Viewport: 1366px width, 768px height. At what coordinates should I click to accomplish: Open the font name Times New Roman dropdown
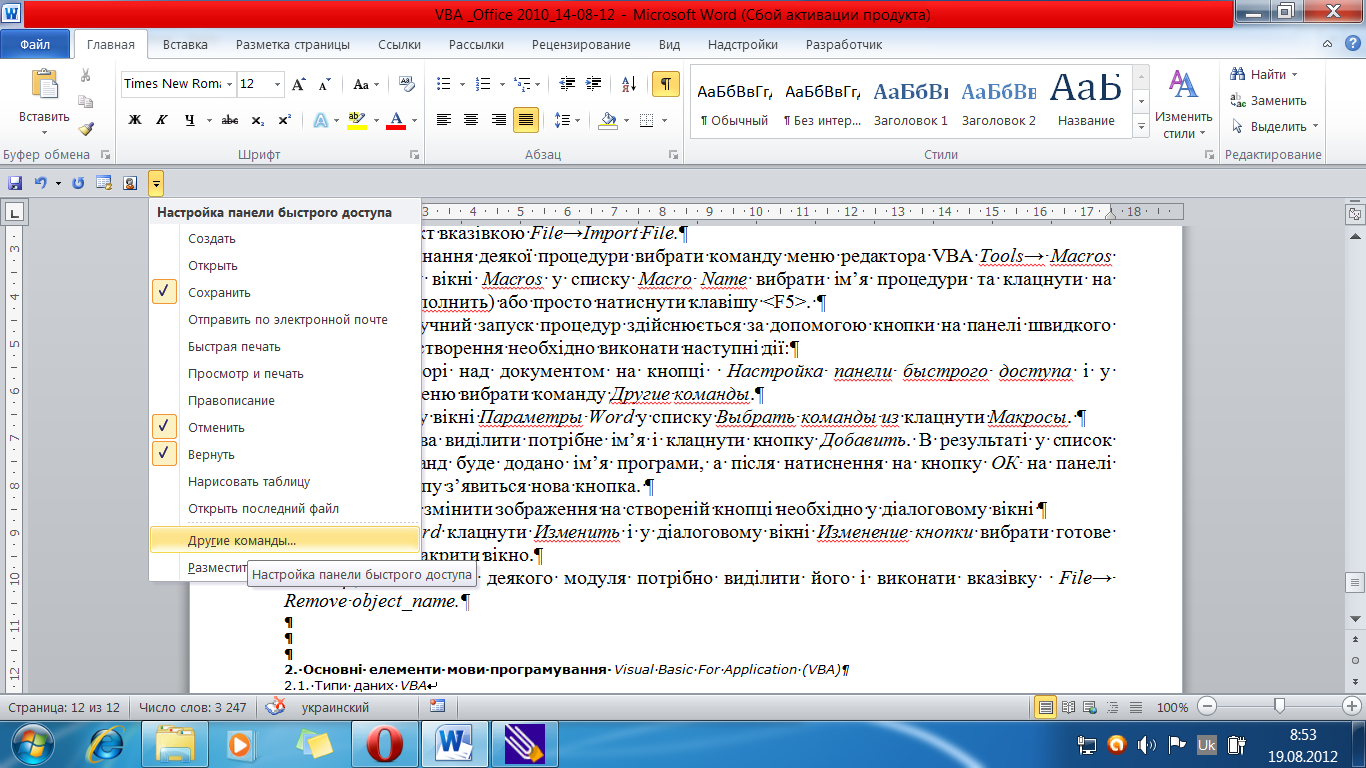228,85
